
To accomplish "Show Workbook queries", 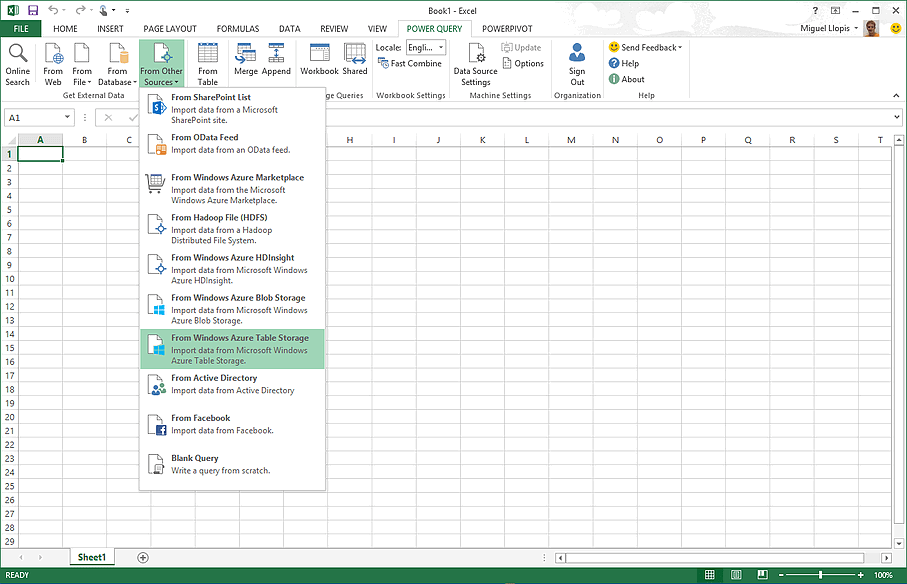I will [x=319, y=60].
